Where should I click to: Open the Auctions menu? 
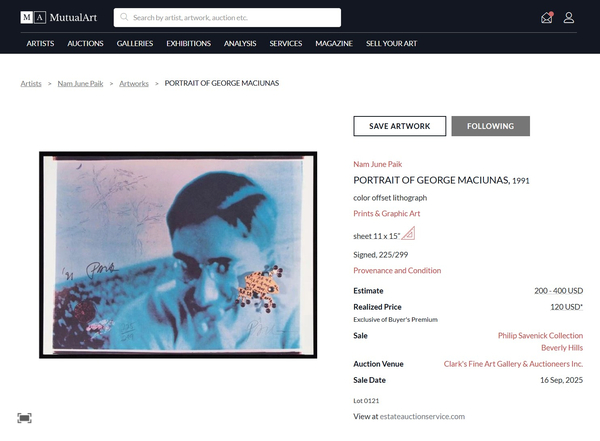tap(85, 44)
